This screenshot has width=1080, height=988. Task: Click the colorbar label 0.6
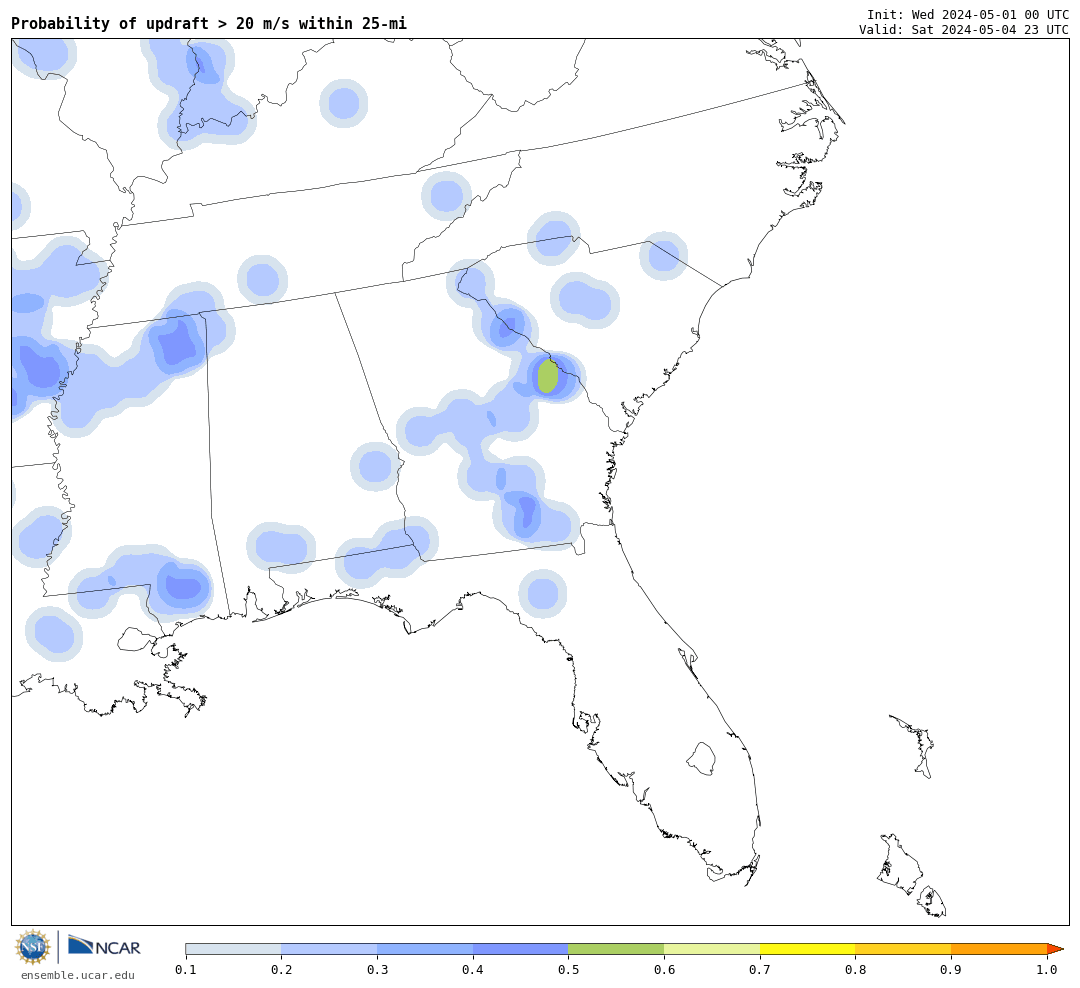pyautogui.click(x=665, y=969)
